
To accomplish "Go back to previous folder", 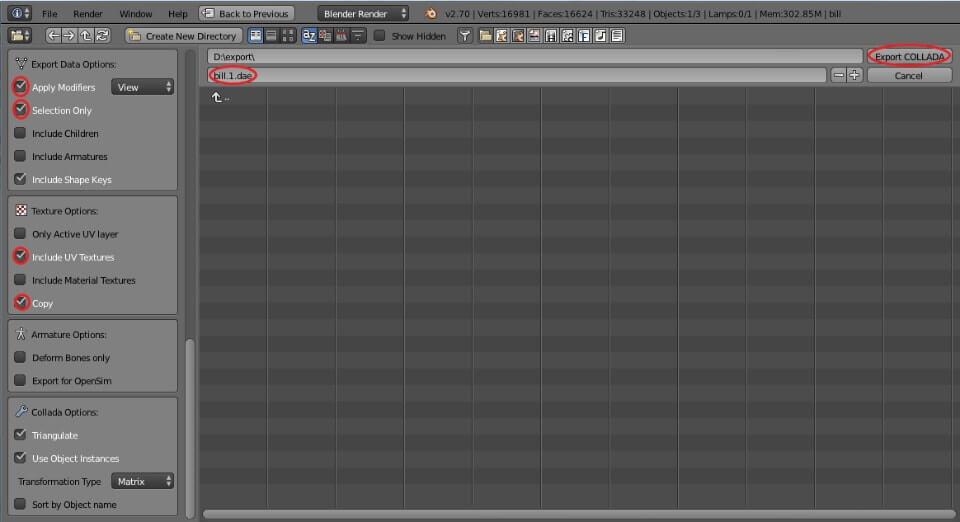I will click(x=53, y=35).
